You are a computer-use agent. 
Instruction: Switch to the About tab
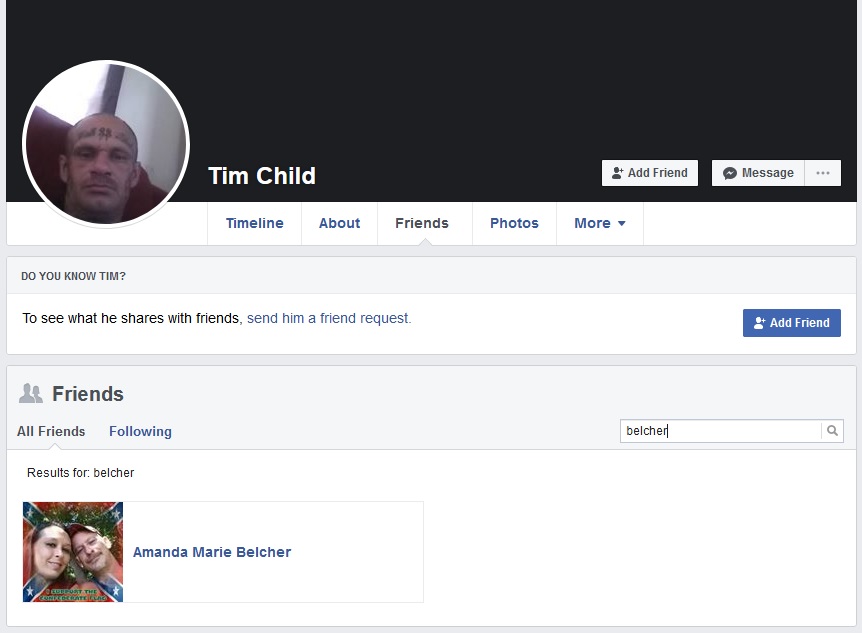click(339, 223)
